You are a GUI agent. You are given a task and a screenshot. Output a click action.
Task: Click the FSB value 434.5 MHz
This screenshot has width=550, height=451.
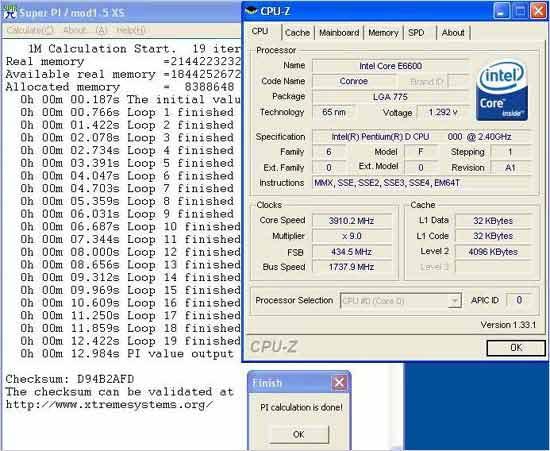(351, 252)
